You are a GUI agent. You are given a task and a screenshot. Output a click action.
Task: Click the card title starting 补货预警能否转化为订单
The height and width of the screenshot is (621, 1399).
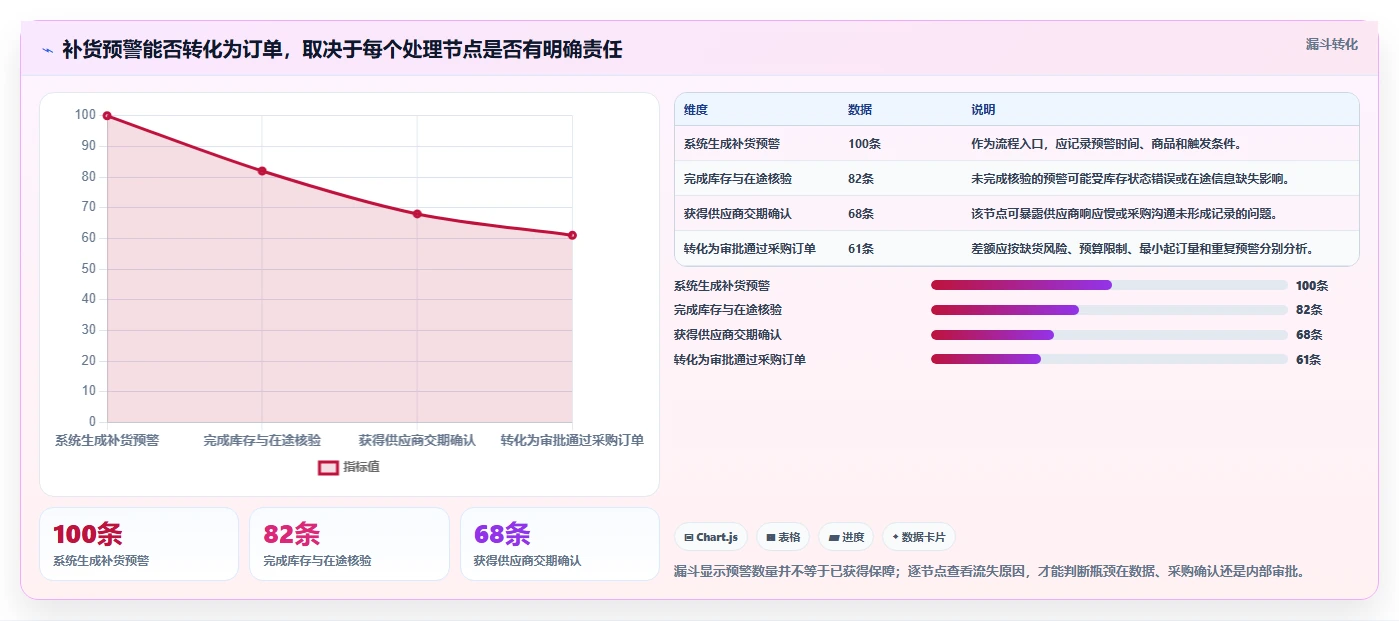[342, 50]
